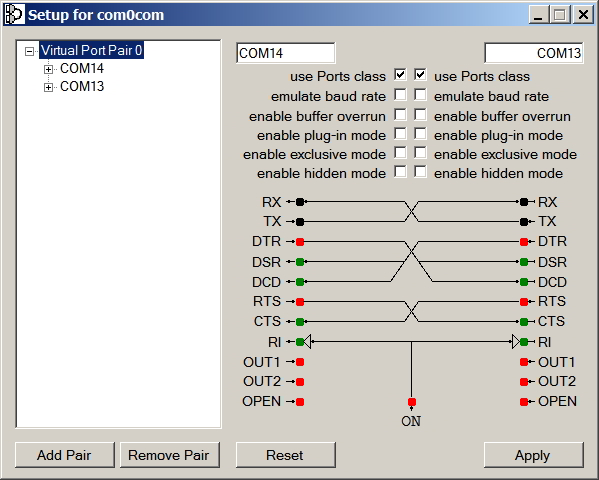Click the Add Pair button
The width and height of the screenshot is (599, 480).
[65, 455]
